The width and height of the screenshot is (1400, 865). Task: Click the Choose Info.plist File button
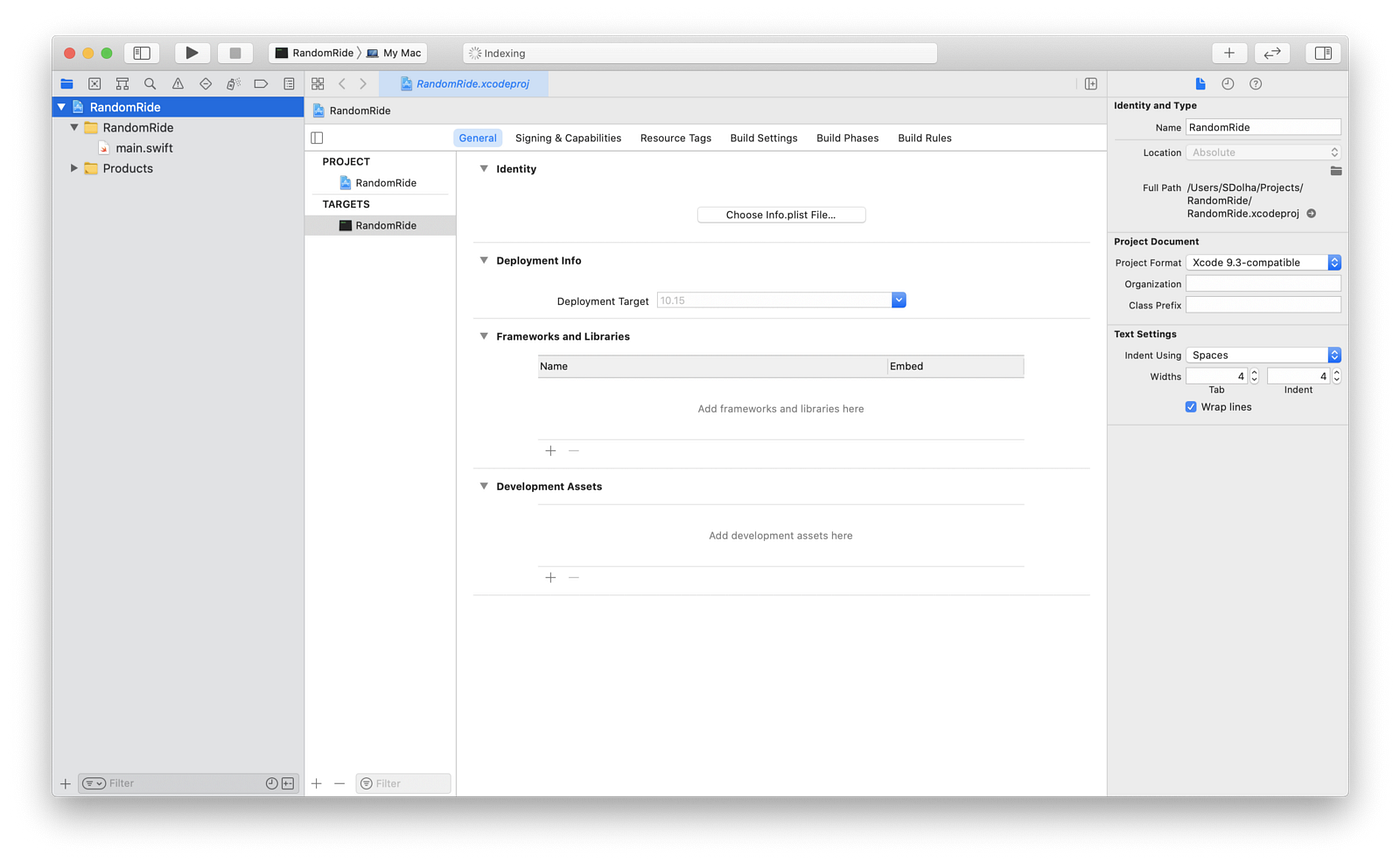[781, 214]
